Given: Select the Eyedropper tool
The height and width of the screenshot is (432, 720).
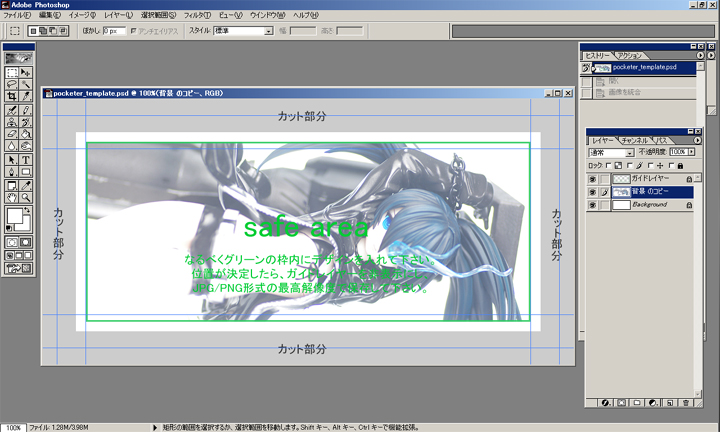Looking at the screenshot, I should tap(26, 185).
